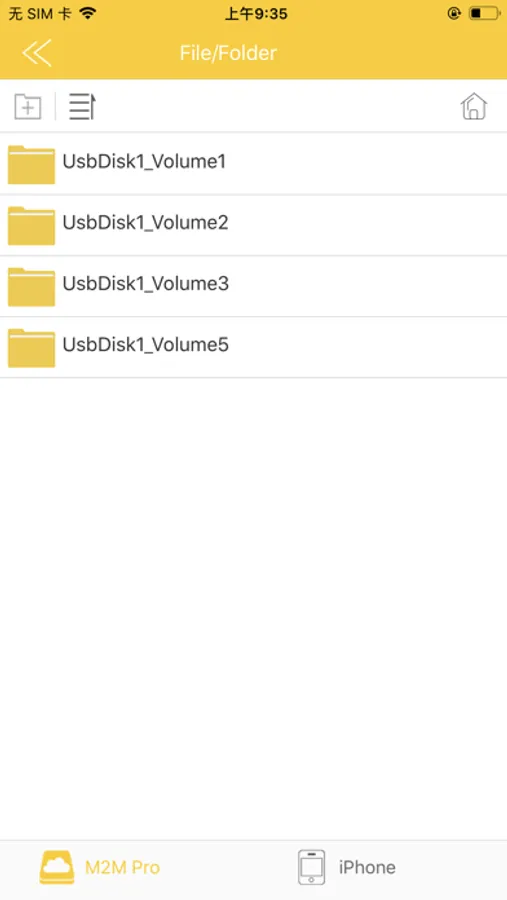The height and width of the screenshot is (900, 507).
Task: Tap the UsbDisk1_Volume3 folder icon
Action: click(32, 287)
